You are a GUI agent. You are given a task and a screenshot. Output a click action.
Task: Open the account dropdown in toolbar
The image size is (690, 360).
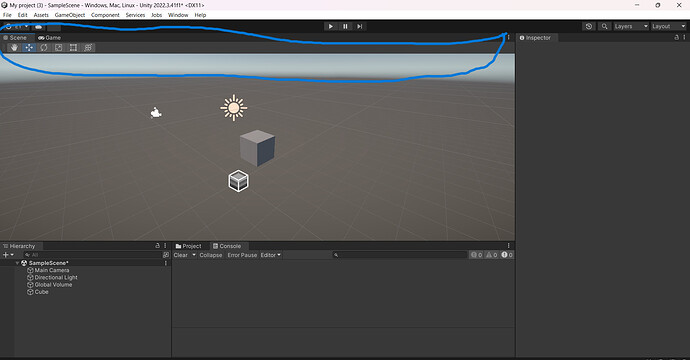coord(18,26)
